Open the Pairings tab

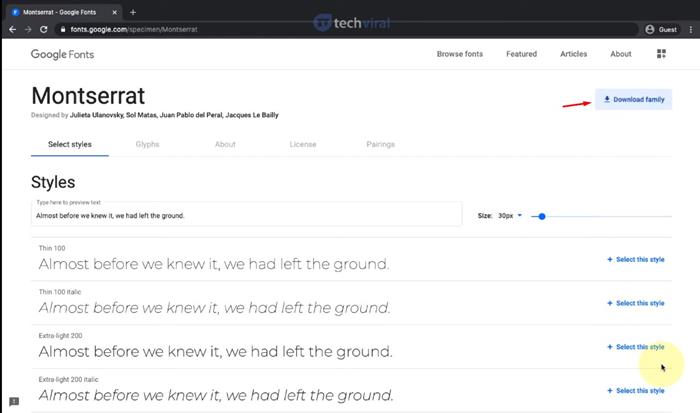(x=380, y=144)
